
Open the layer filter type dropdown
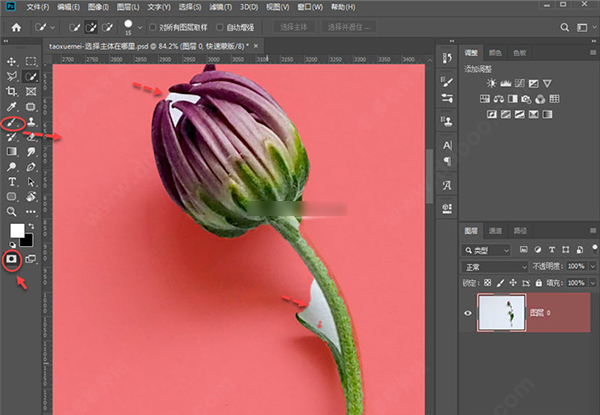click(x=486, y=250)
